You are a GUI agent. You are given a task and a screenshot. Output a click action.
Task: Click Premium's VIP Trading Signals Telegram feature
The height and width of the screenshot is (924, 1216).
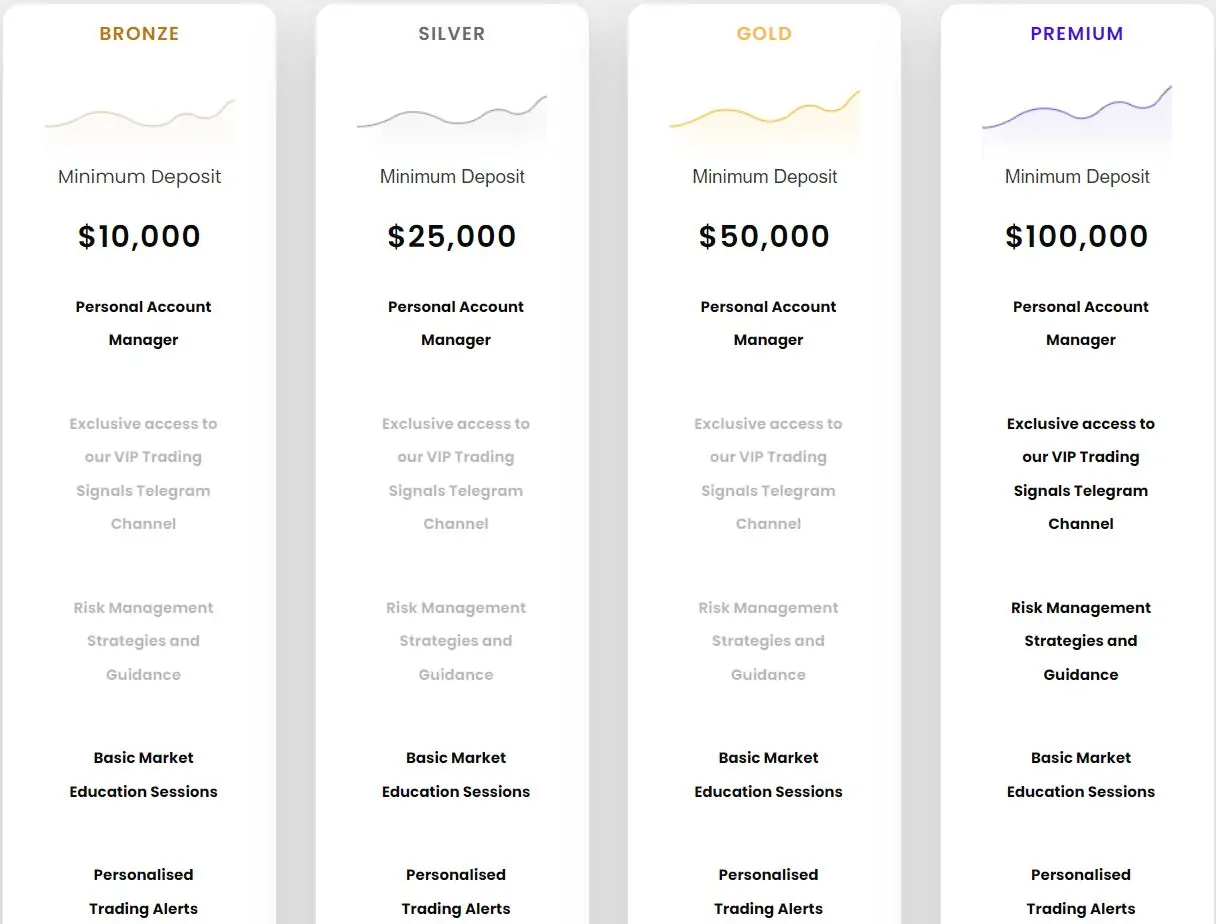tap(1081, 473)
